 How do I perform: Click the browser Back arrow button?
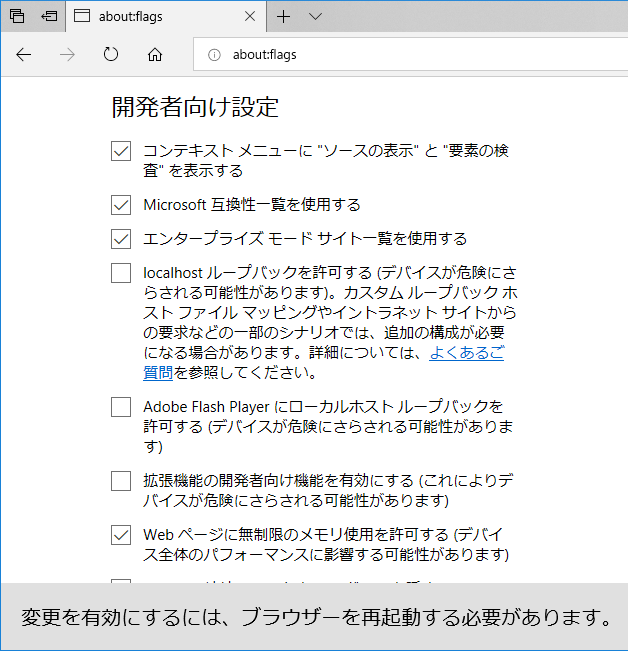click(24, 55)
